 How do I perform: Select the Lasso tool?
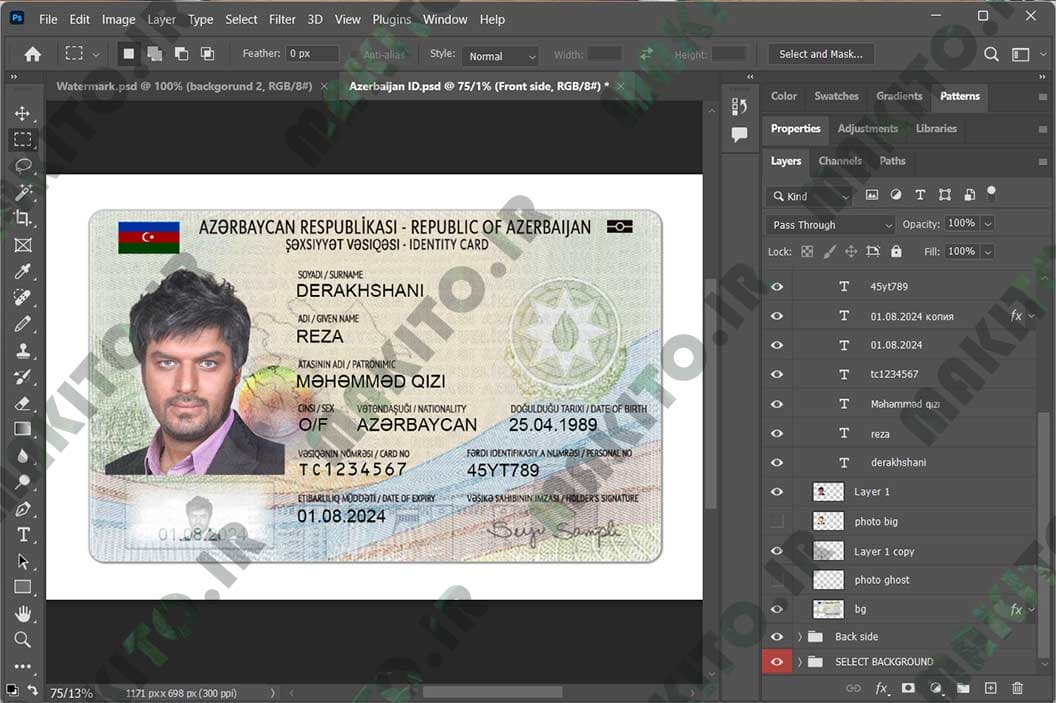pyautogui.click(x=22, y=166)
